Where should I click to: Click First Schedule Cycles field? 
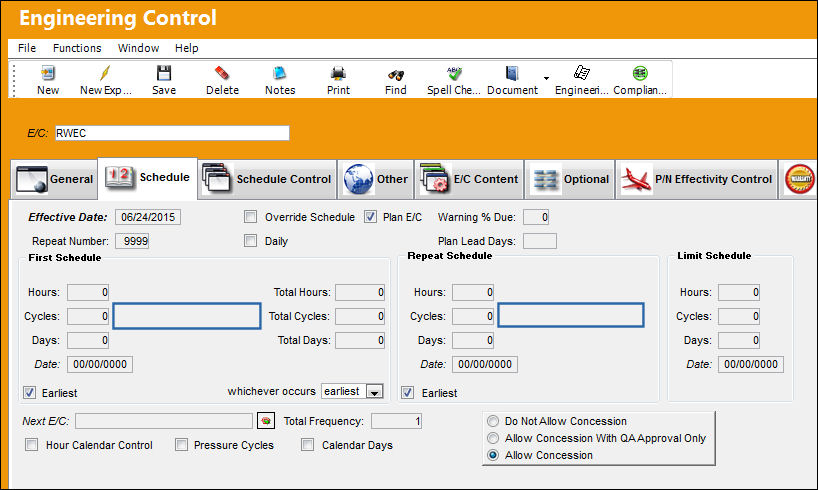(88, 316)
